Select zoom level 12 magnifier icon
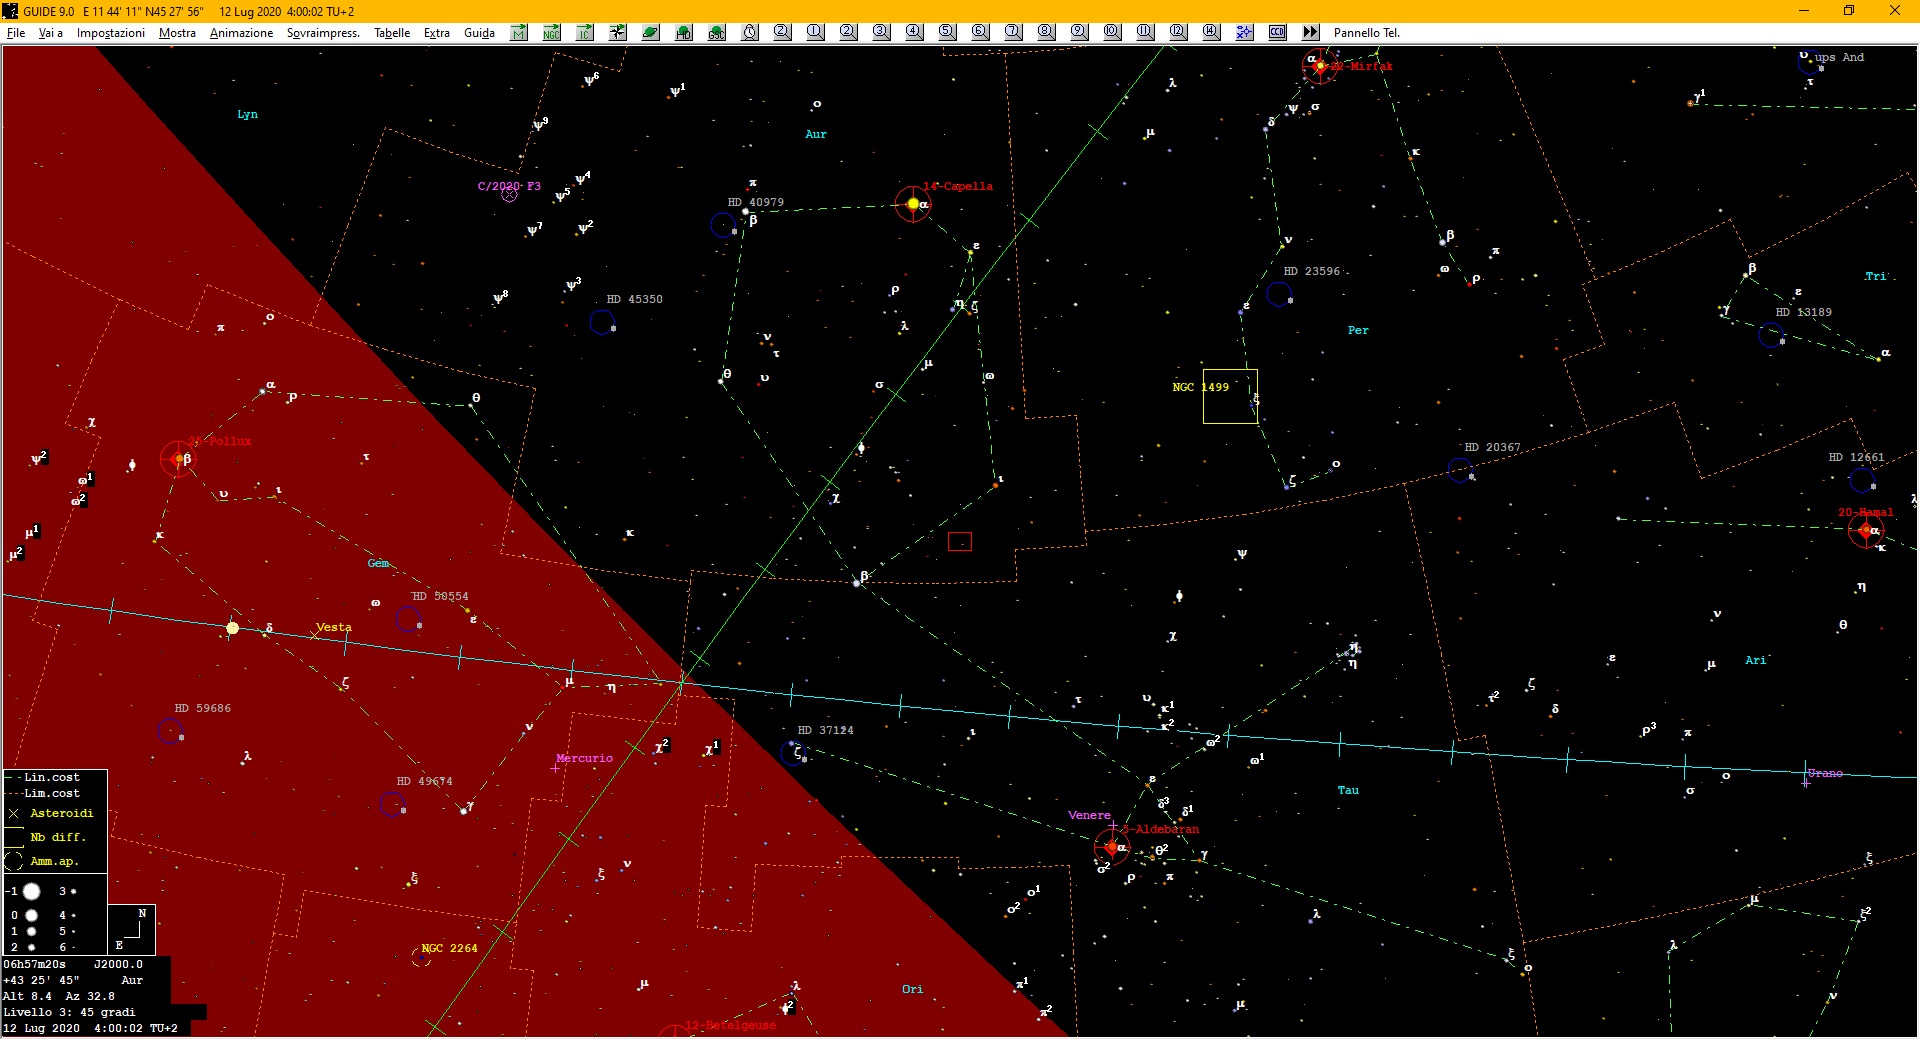The image size is (1920, 1040). [x=1179, y=32]
